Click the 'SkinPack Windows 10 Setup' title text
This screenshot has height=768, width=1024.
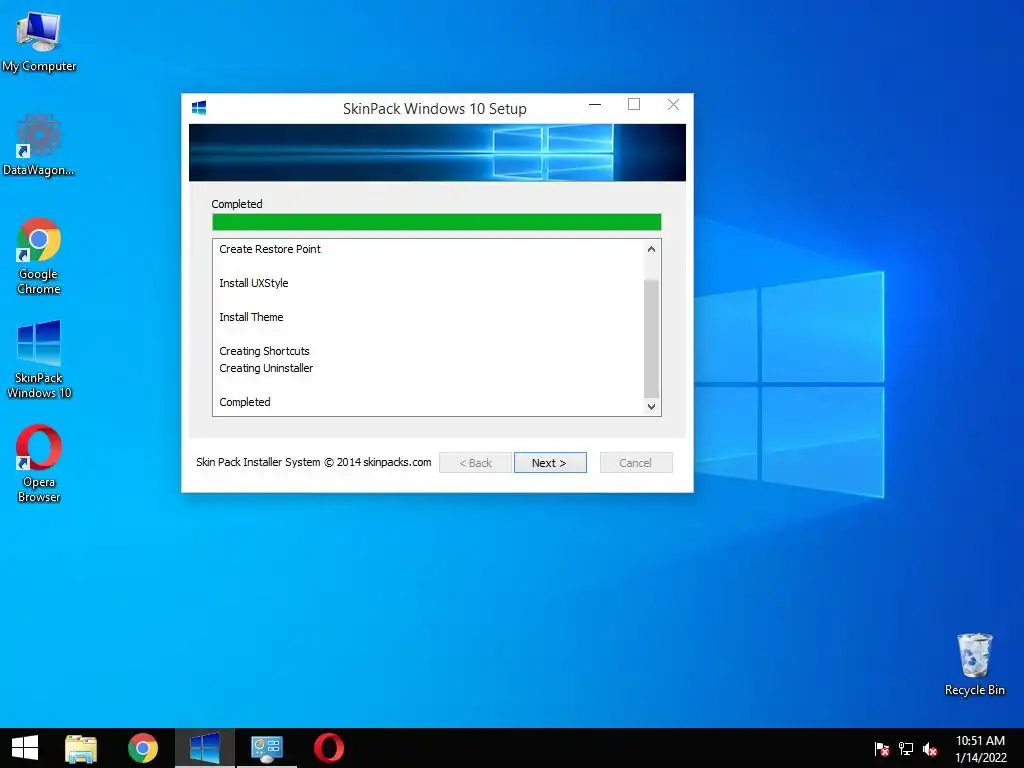(x=435, y=108)
